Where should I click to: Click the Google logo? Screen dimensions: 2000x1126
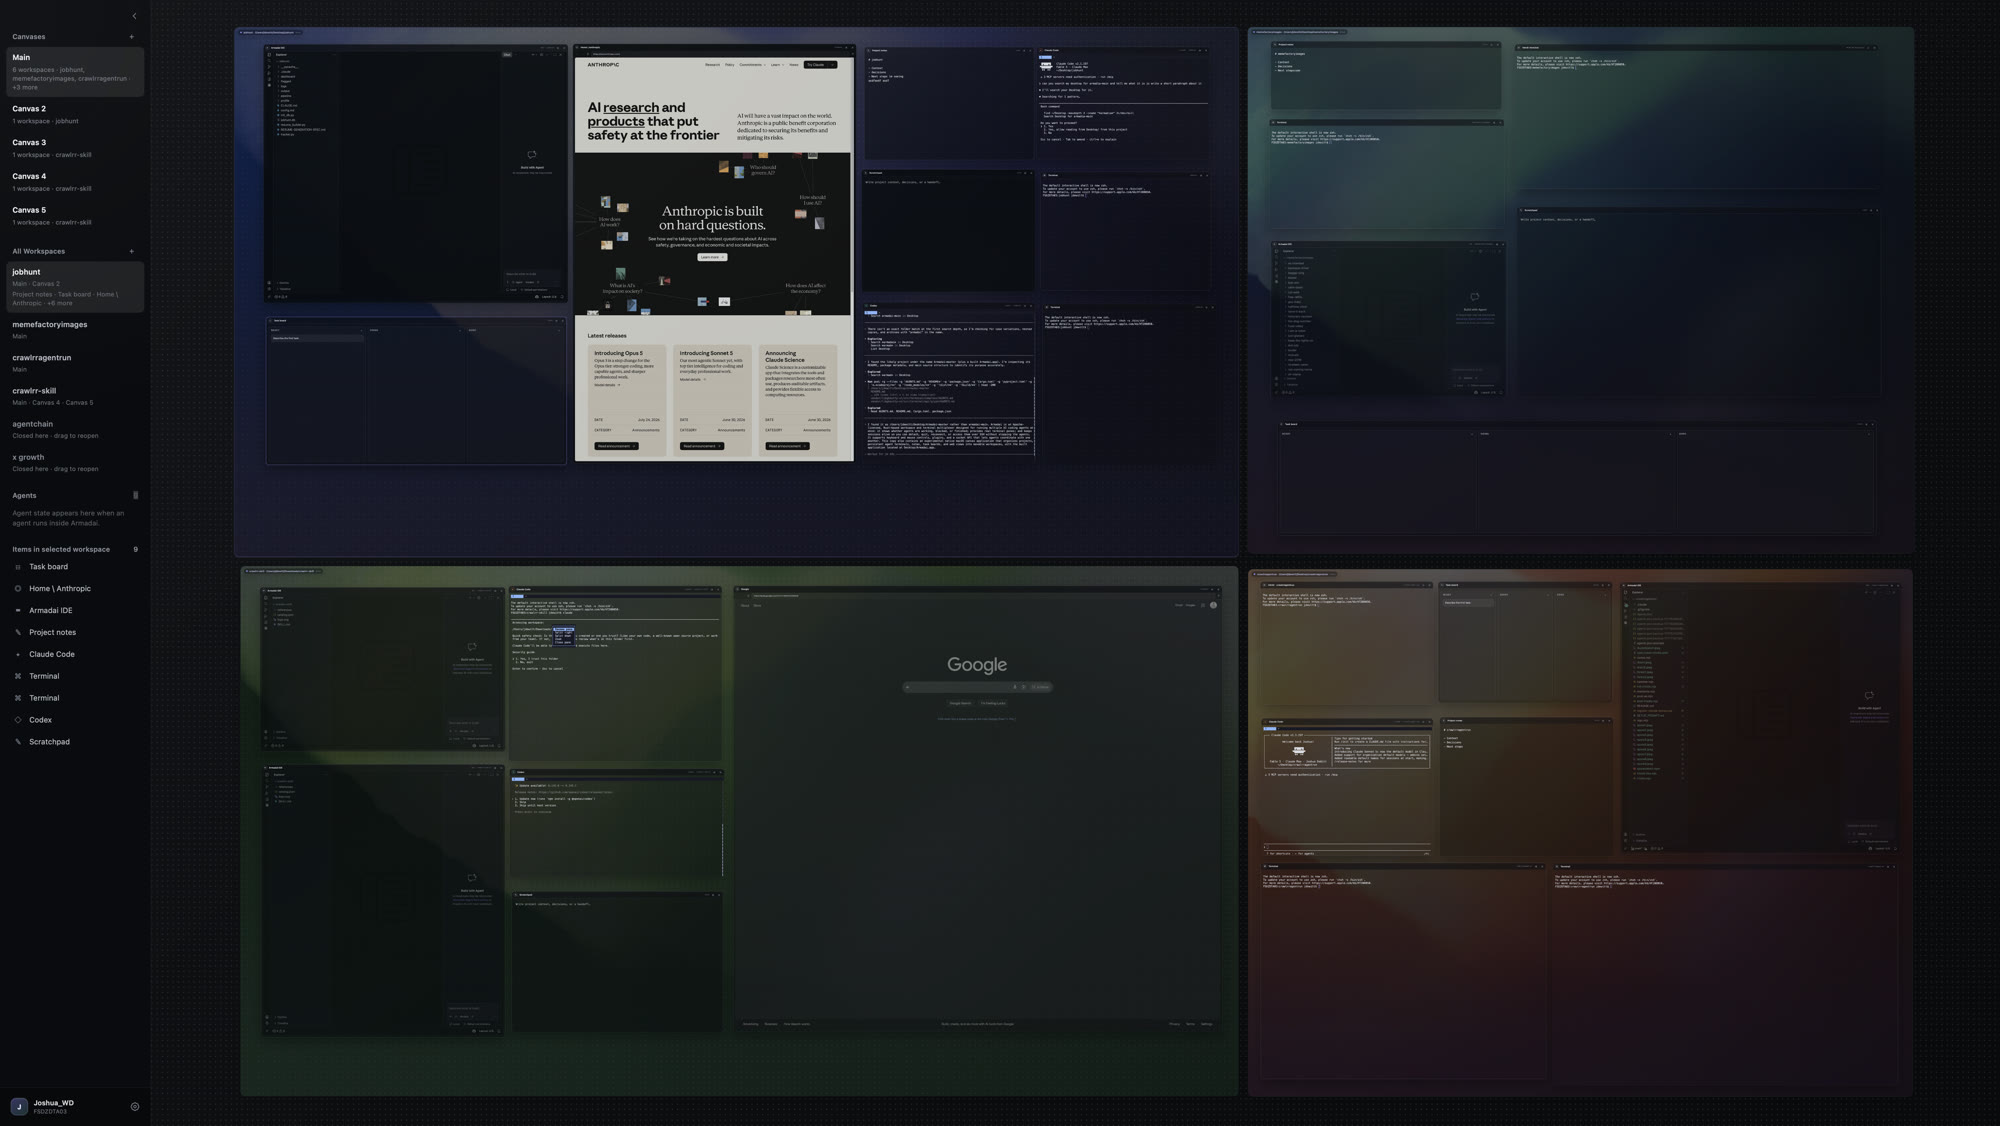click(x=977, y=665)
